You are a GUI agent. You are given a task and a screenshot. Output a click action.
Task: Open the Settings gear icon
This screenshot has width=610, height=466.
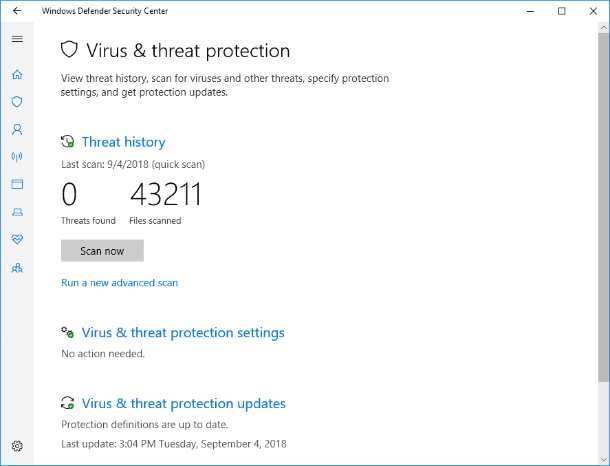(x=17, y=446)
